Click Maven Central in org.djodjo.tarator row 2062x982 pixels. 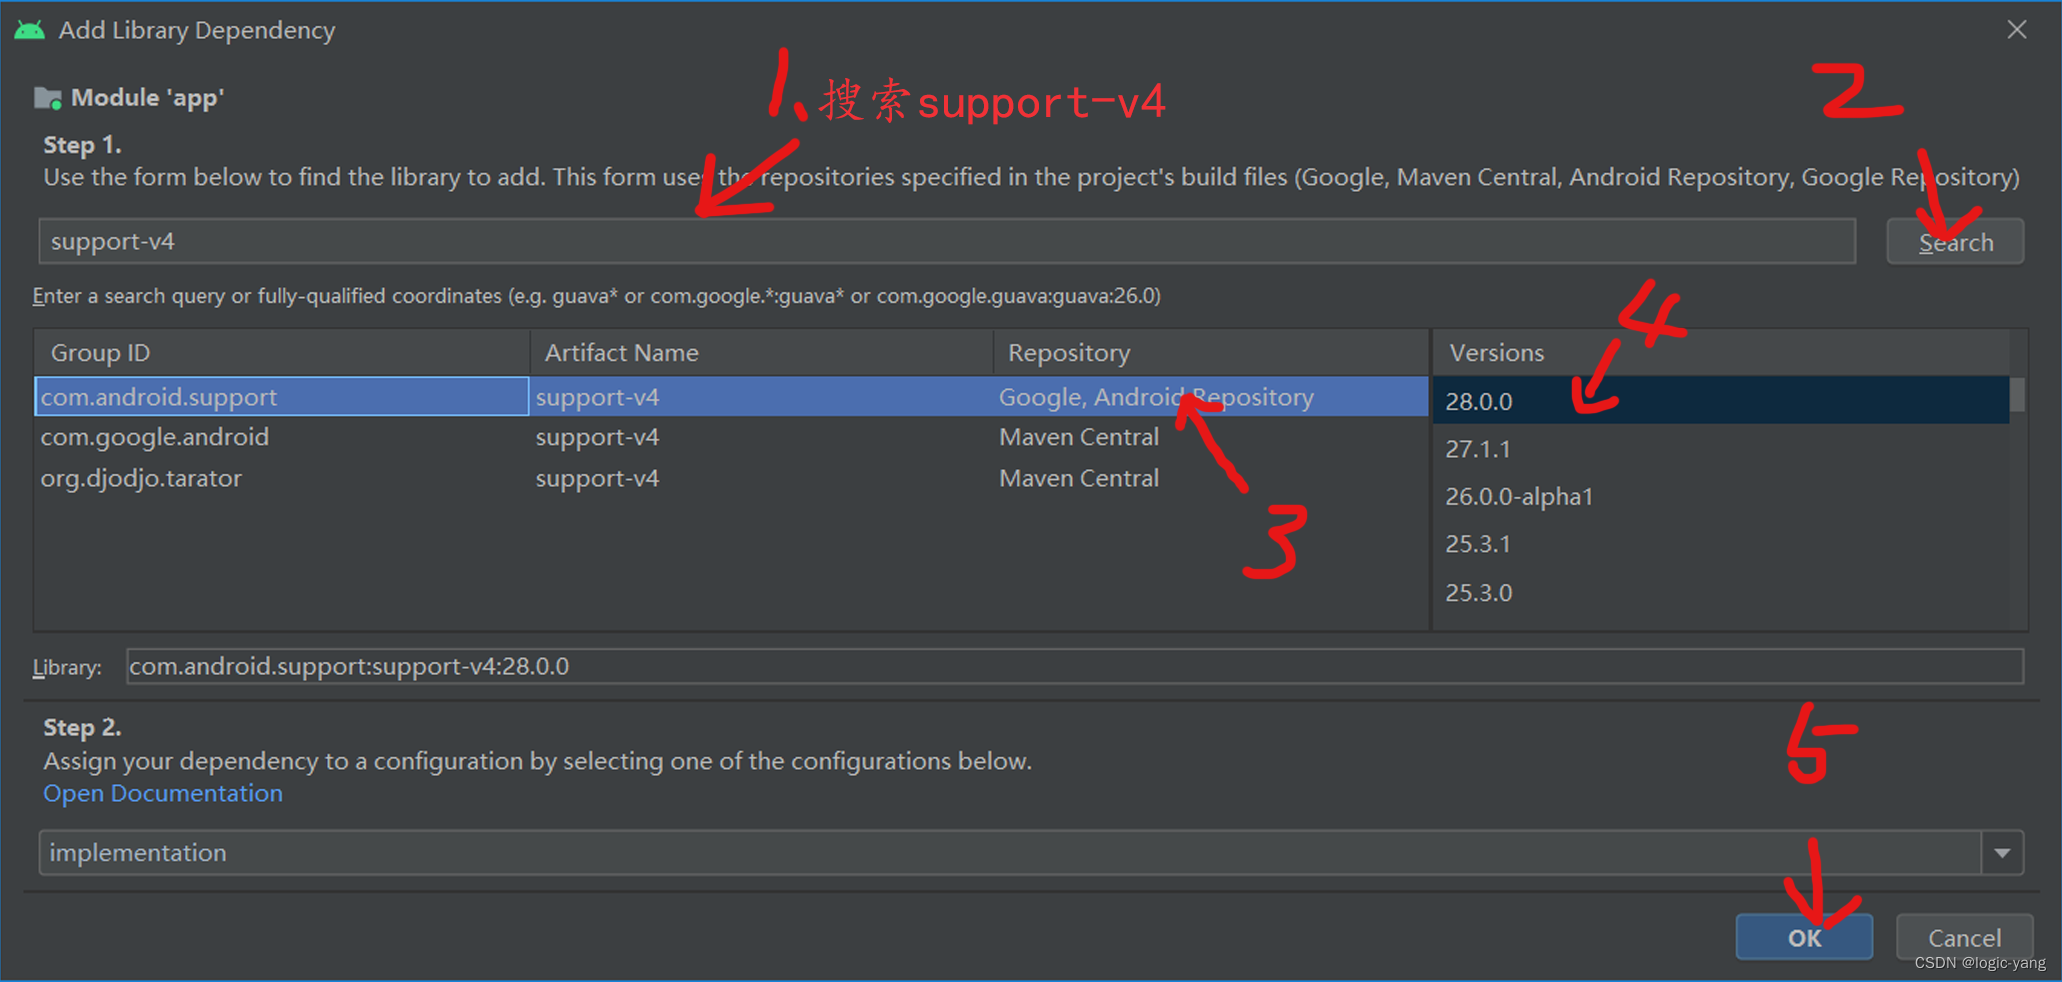click(x=1079, y=478)
